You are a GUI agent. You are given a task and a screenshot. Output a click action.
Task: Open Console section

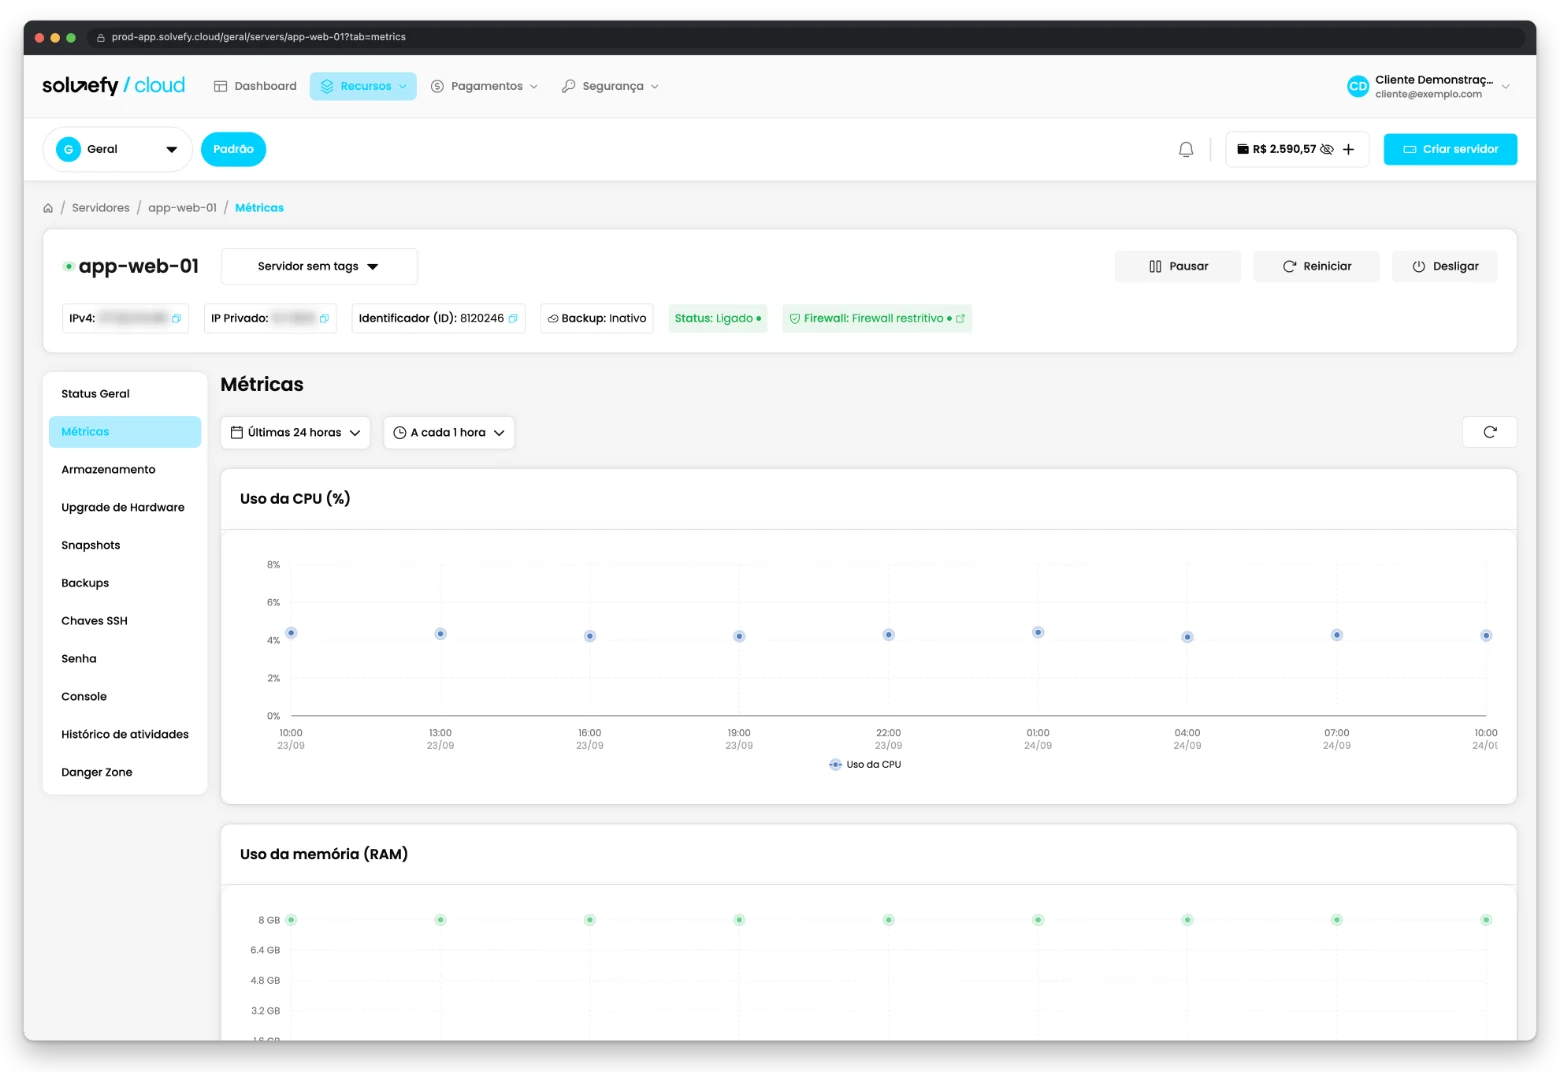pos(125,697)
